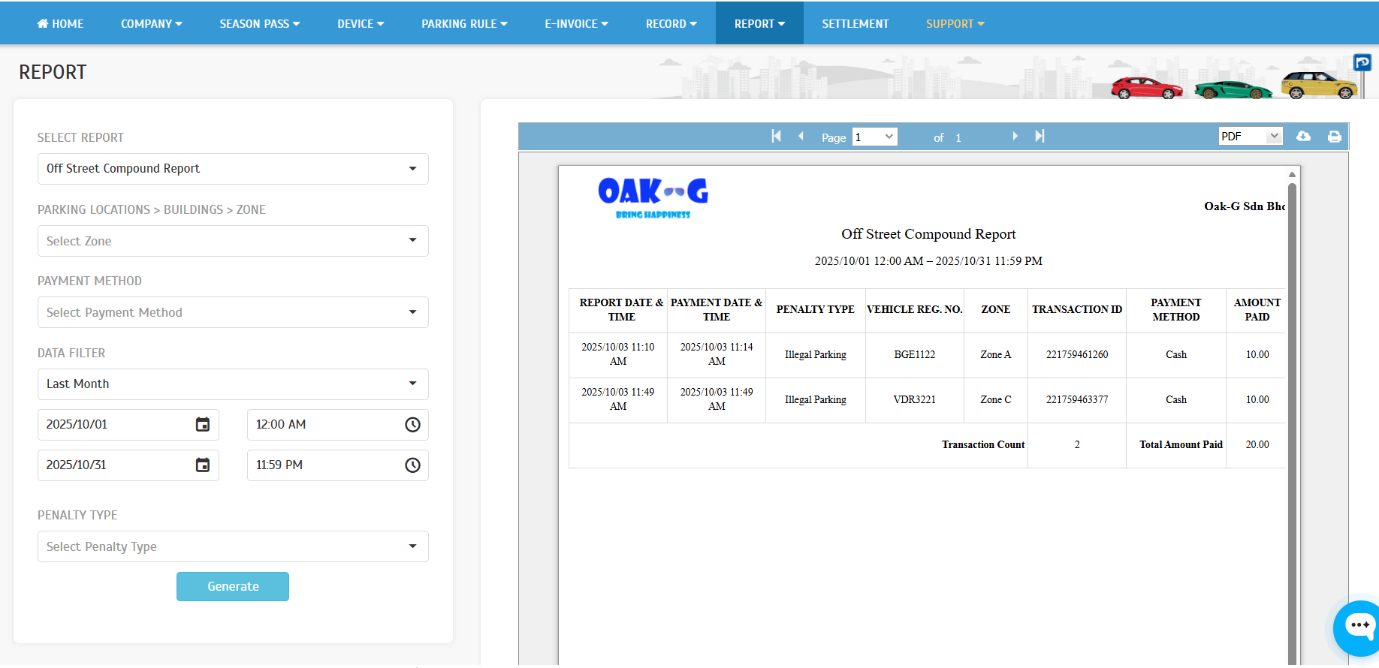Print the report using printer icon
Screen dimensions: 1379x668
pyautogui.click(x=1334, y=137)
